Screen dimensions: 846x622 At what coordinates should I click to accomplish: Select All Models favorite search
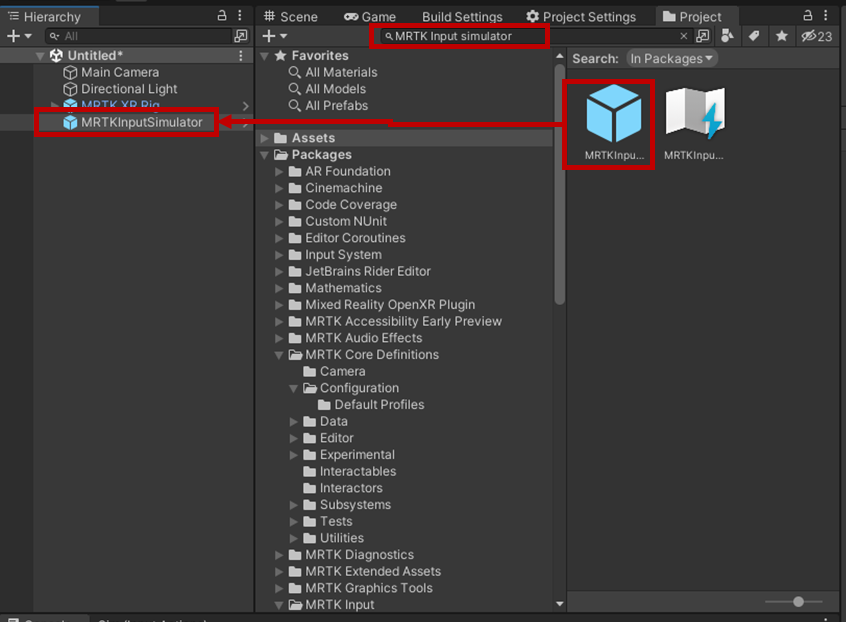coord(327,89)
